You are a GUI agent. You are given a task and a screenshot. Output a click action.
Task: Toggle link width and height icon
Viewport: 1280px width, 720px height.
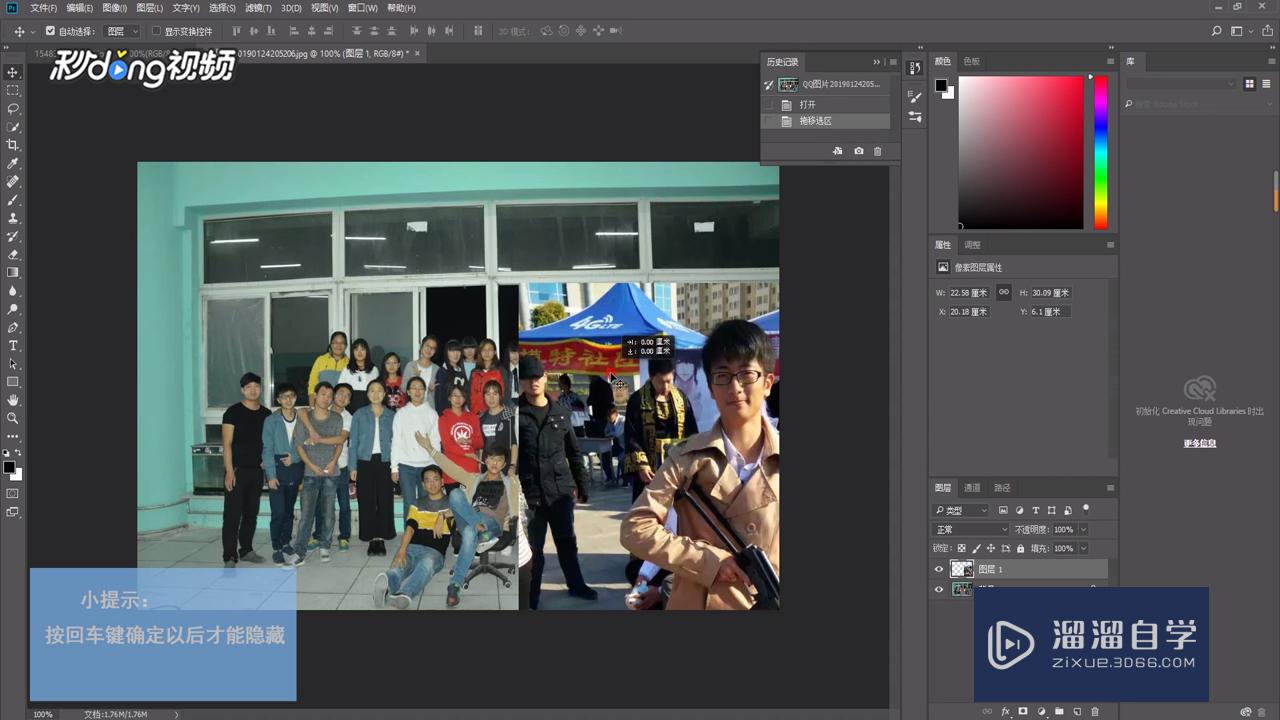point(1003,292)
